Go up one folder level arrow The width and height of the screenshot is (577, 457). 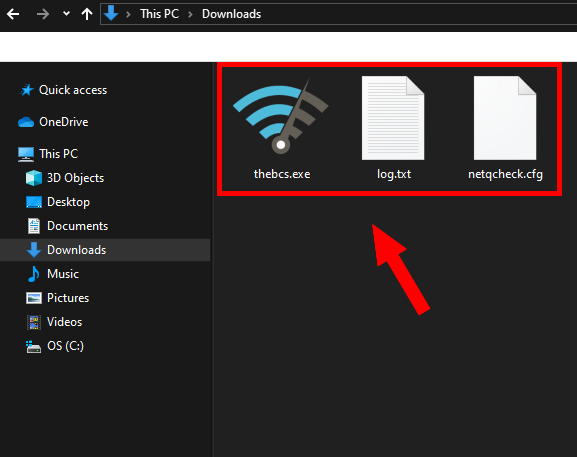(87, 14)
